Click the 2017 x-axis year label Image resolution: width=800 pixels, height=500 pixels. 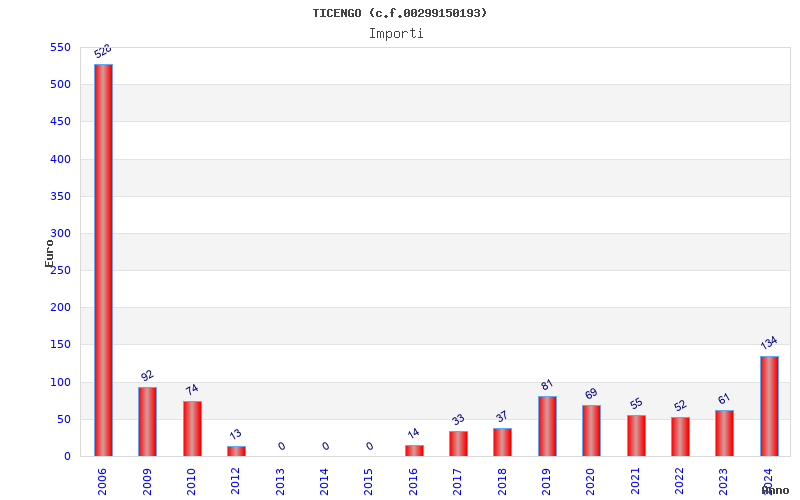(458, 482)
